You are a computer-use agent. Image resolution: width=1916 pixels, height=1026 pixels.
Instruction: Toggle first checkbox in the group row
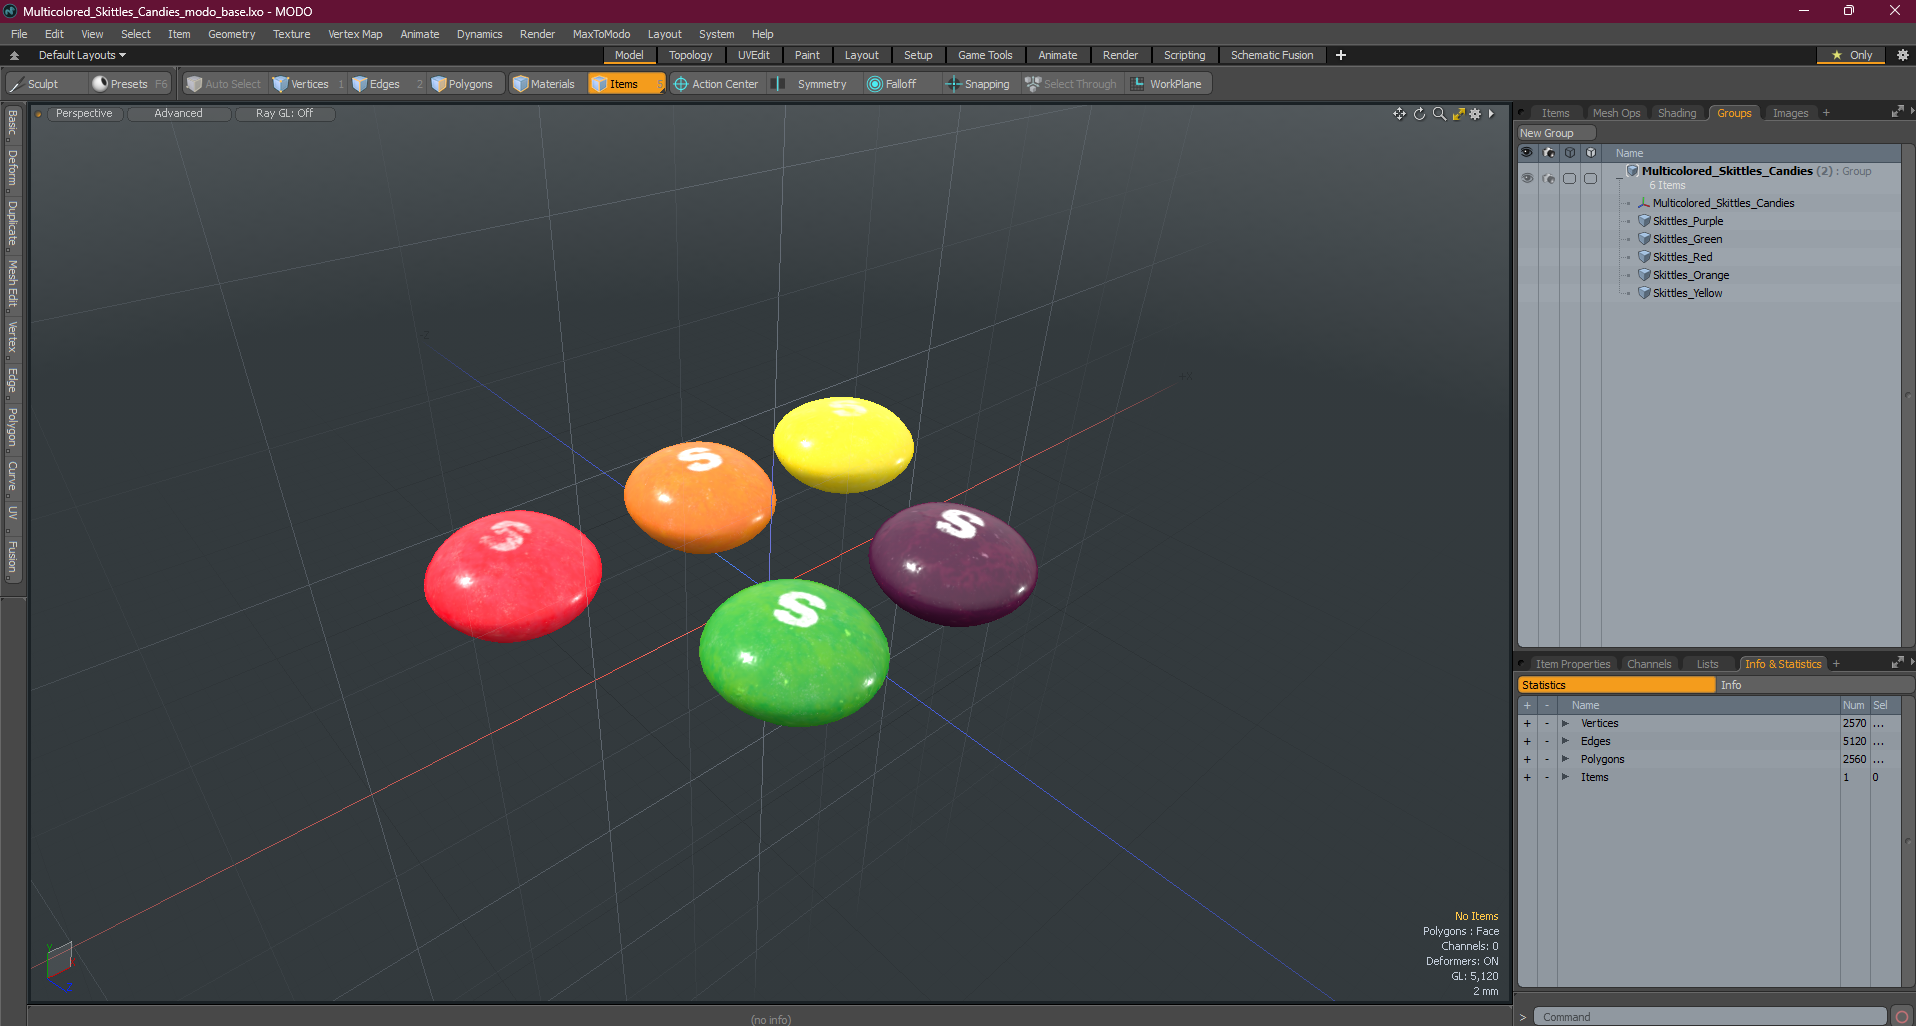[1569, 178]
